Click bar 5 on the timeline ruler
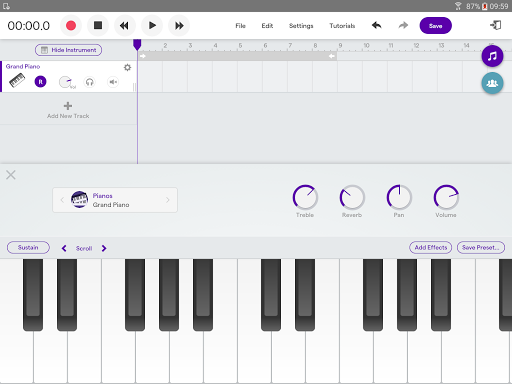Image resolution: width=512 pixels, height=384 pixels. (x=240, y=45)
